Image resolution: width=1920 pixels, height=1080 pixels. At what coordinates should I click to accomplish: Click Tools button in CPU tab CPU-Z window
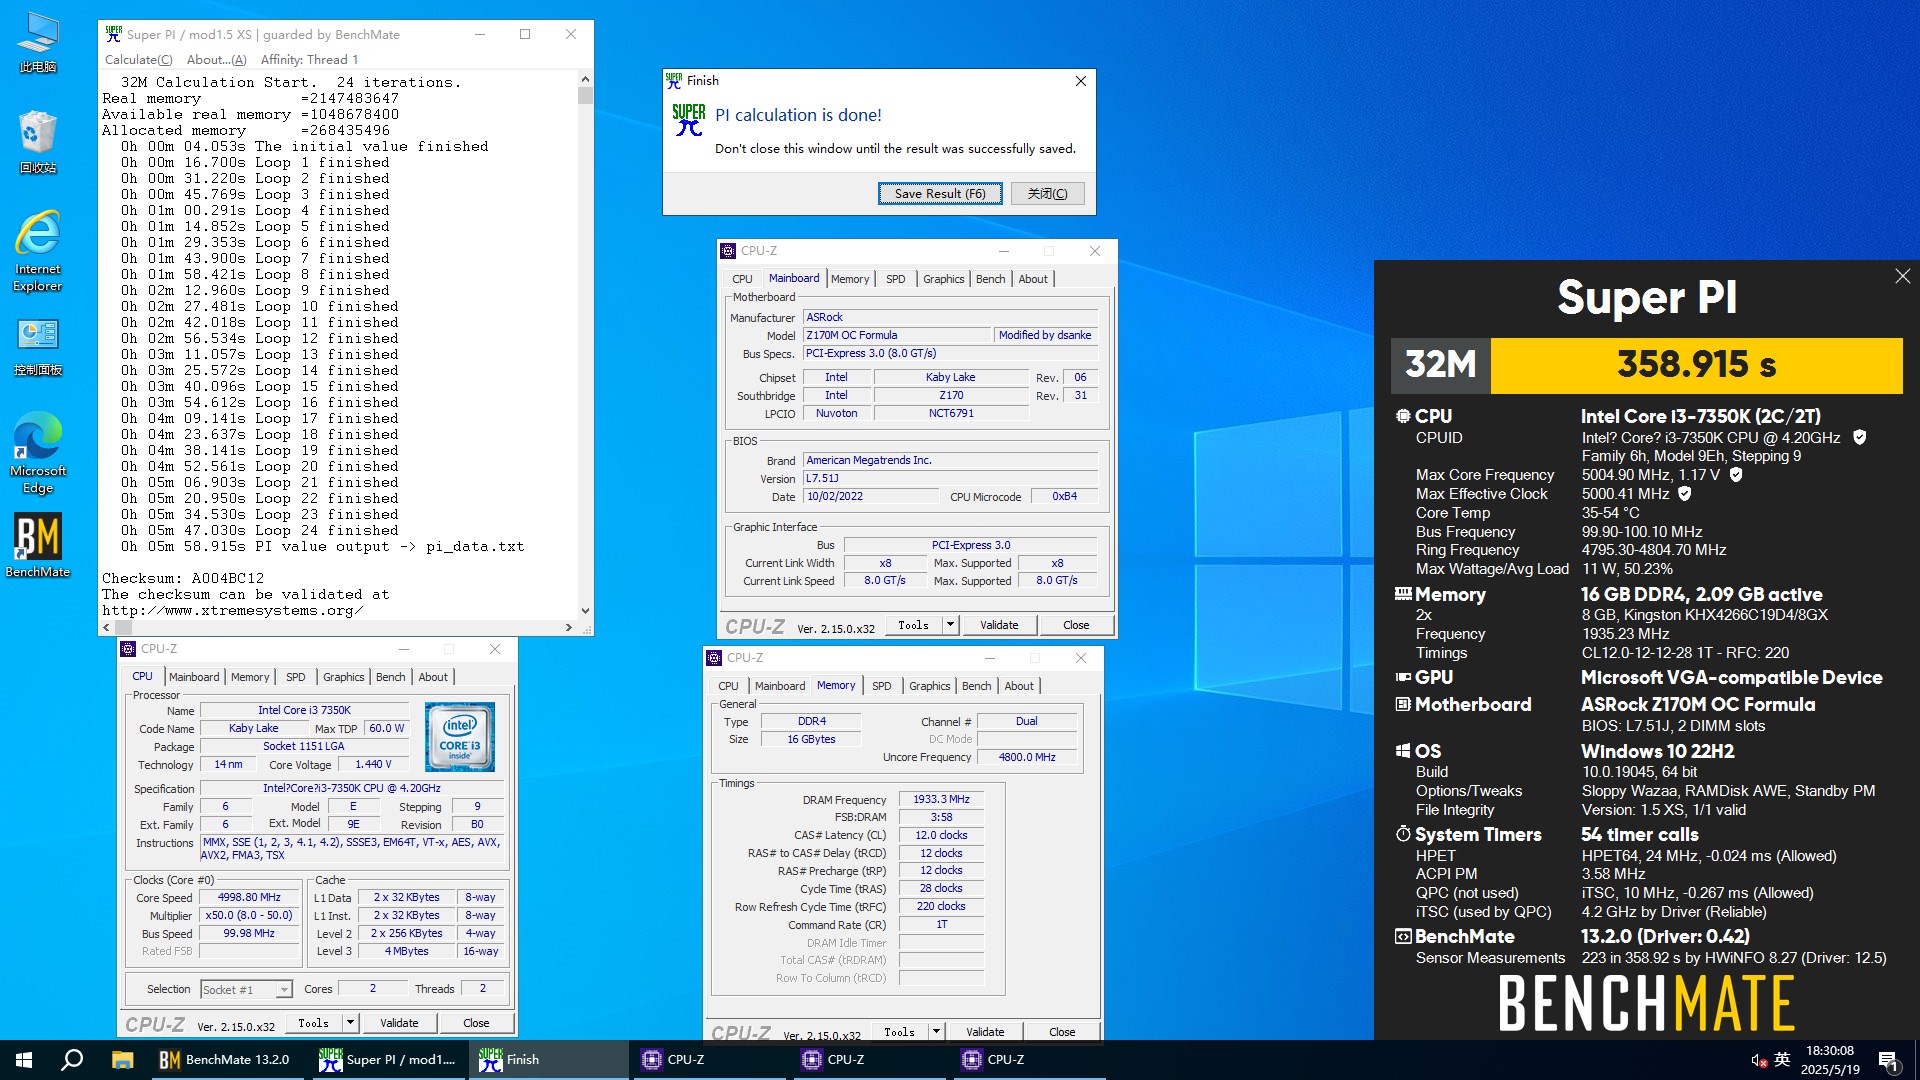(314, 1023)
